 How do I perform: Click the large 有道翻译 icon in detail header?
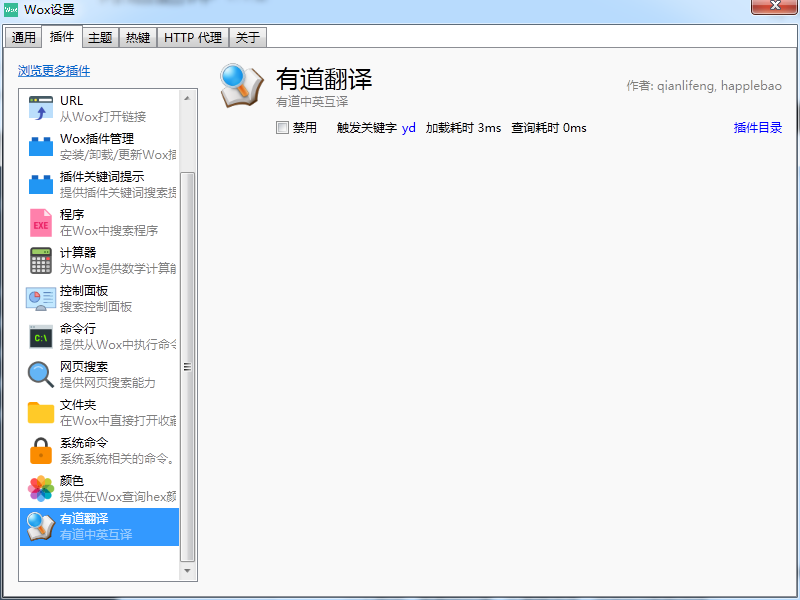242,85
